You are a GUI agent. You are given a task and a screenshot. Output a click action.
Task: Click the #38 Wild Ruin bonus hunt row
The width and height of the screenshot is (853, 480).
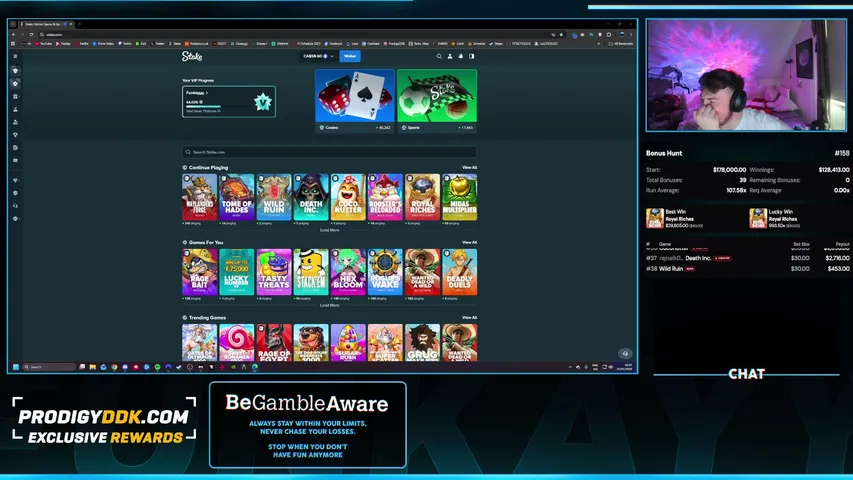pos(747,268)
